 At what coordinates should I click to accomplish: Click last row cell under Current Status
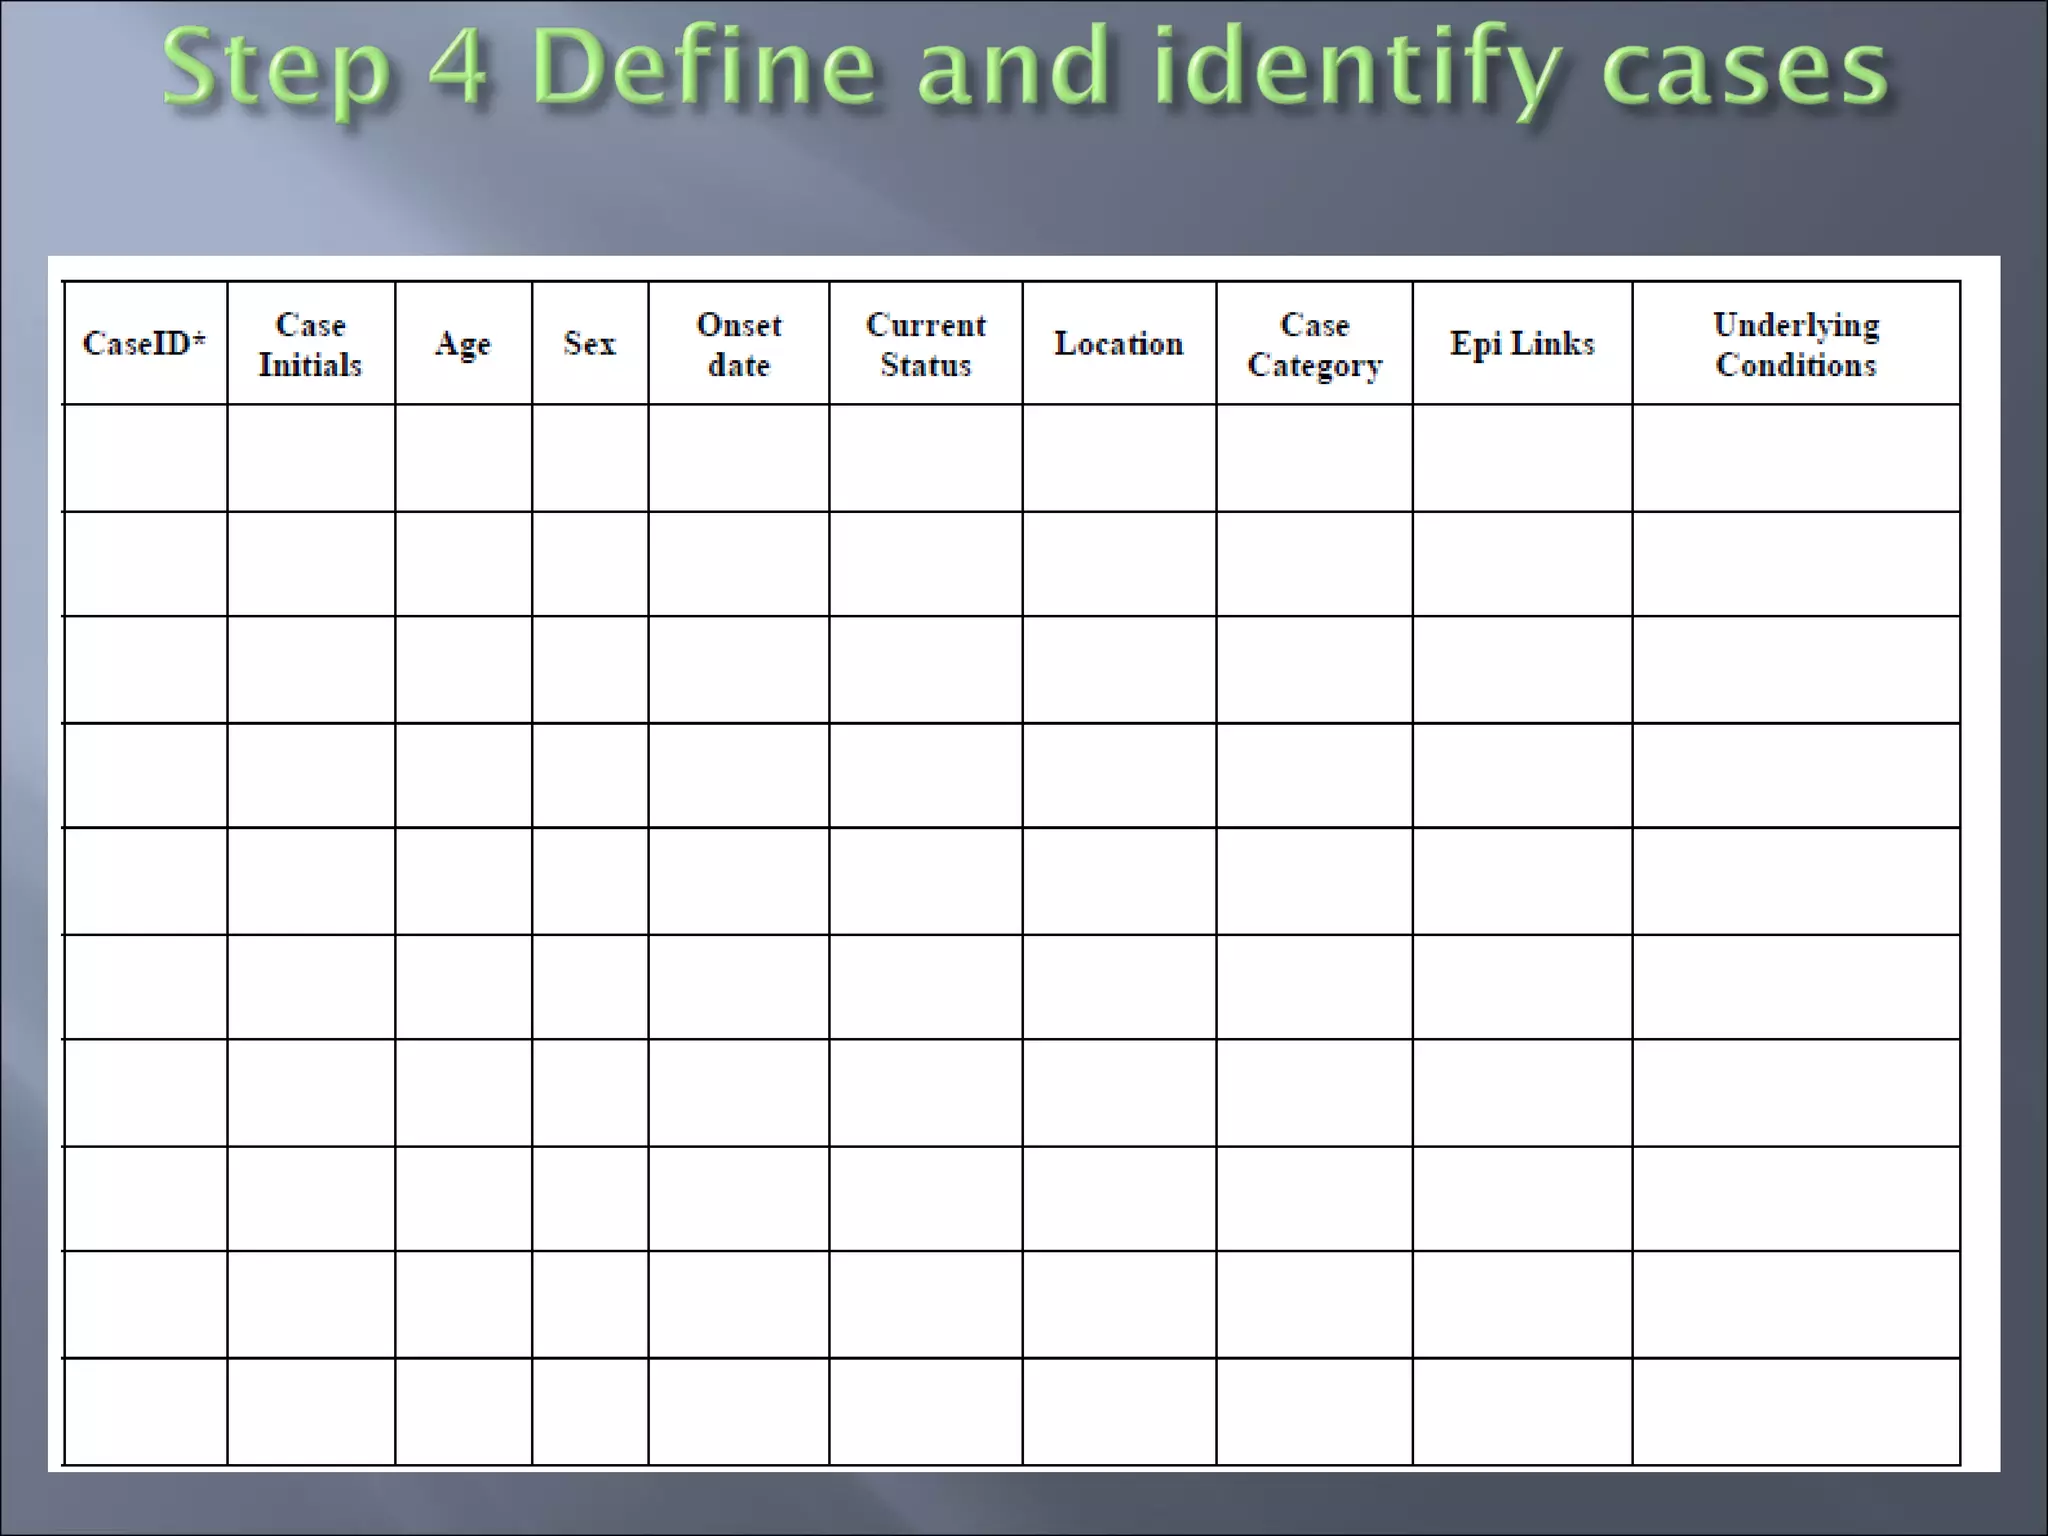point(925,1411)
